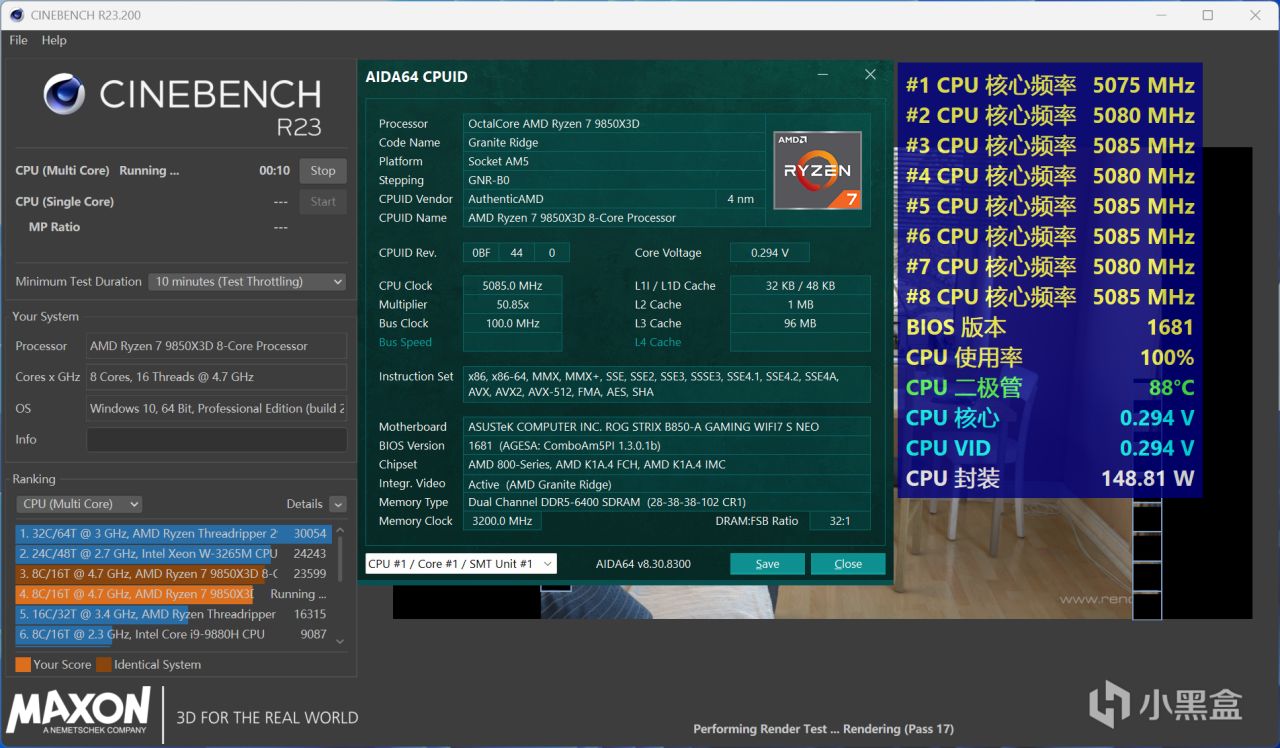The image size is (1280, 748).
Task: Select the 16C/32T Threadripper ranking entry
Action: click(x=173, y=614)
